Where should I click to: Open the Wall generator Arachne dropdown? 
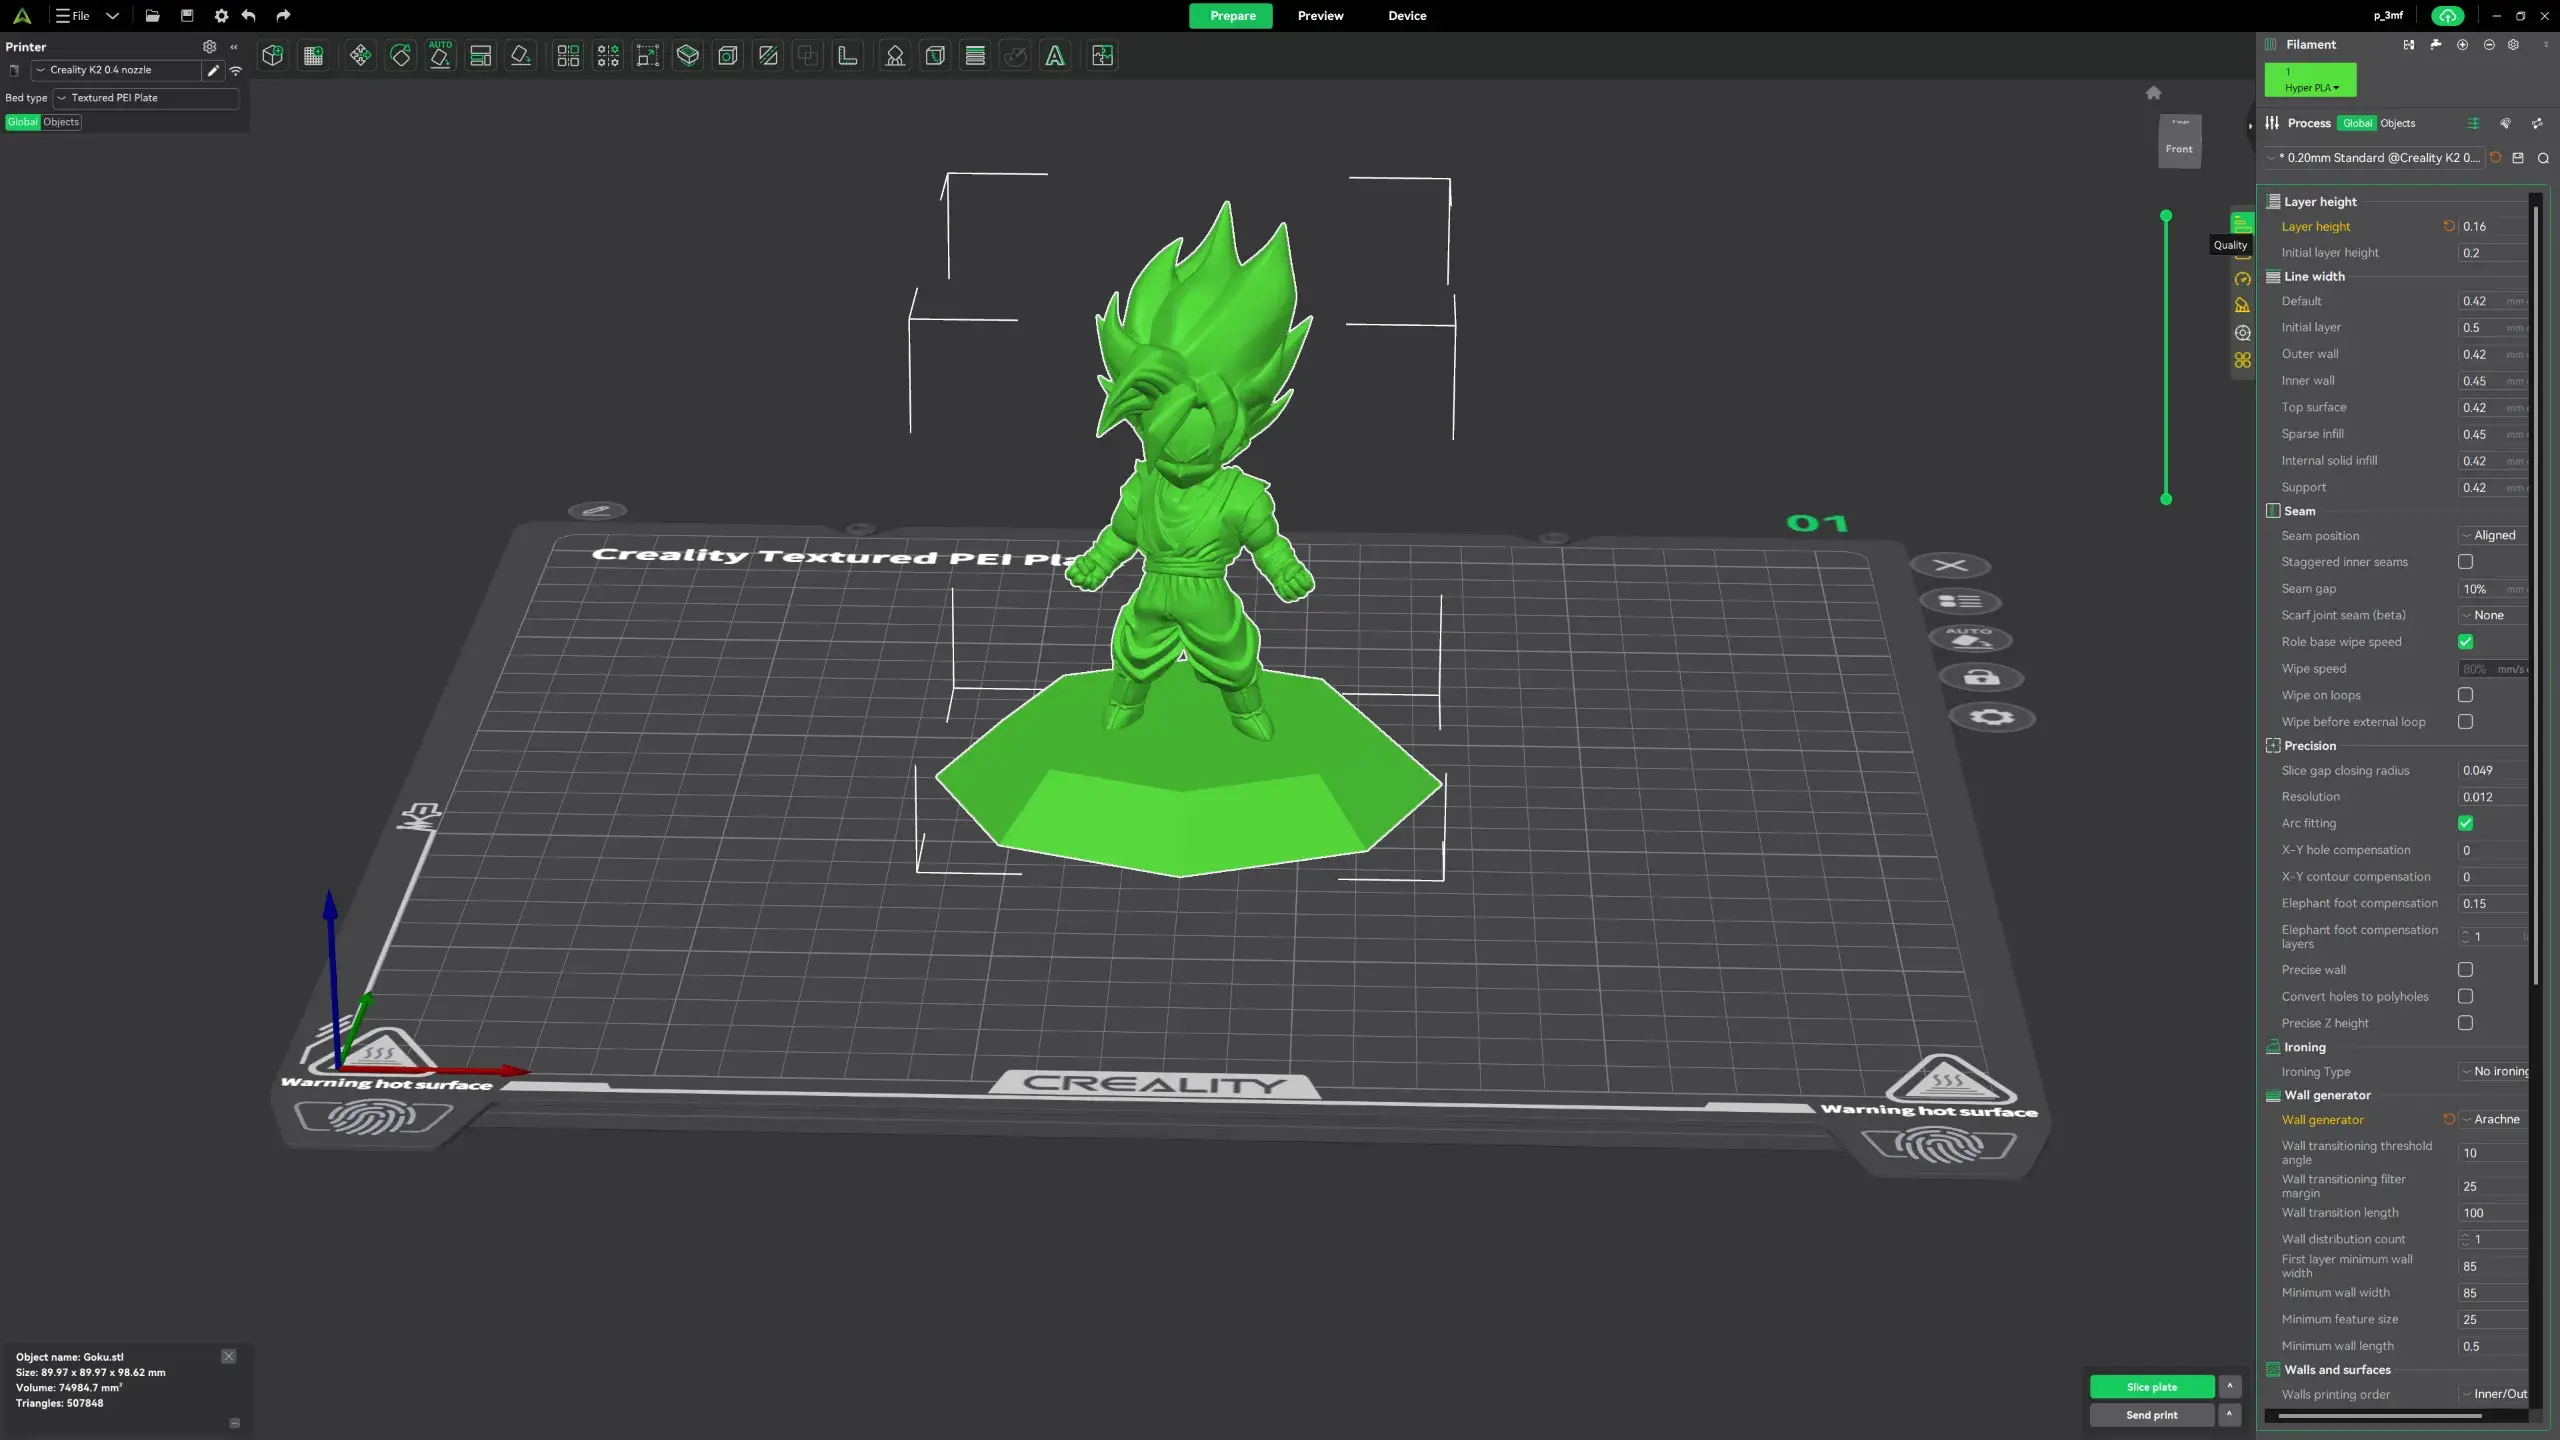(2494, 1119)
